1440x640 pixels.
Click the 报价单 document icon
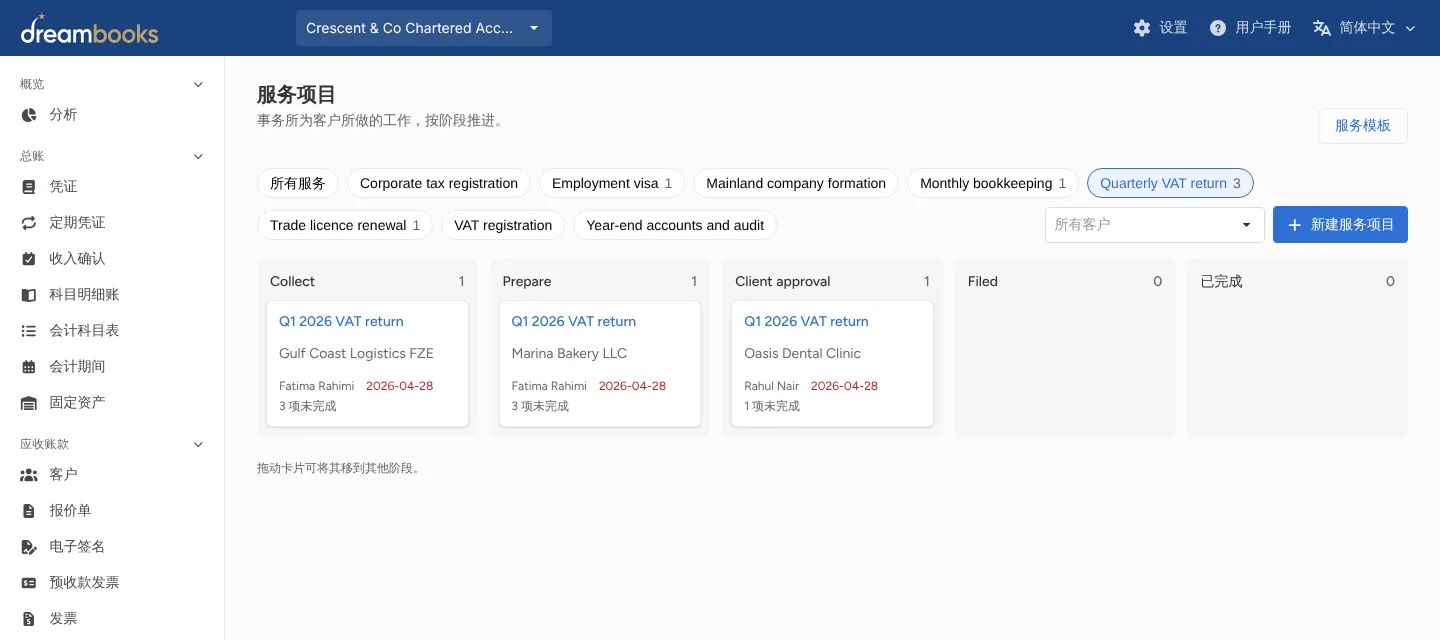point(29,511)
